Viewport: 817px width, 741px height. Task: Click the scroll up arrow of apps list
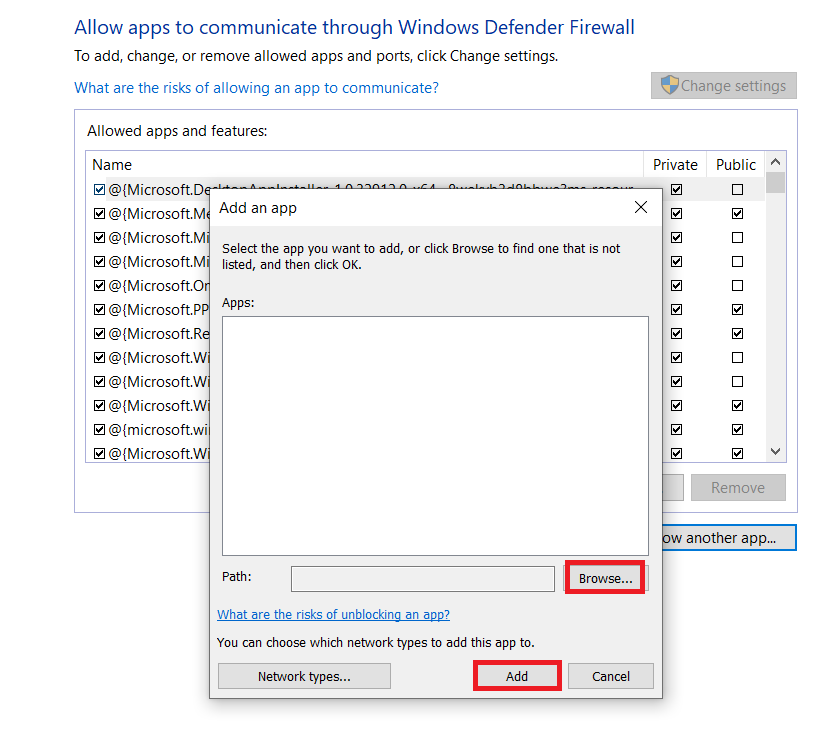(775, 163)
